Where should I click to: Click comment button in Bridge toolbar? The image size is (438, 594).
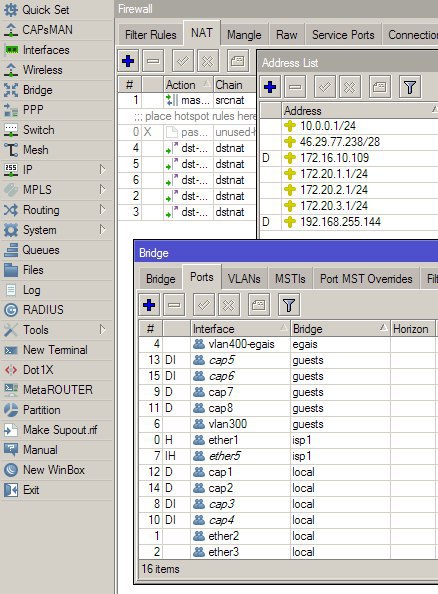click(x=258, y=305)
